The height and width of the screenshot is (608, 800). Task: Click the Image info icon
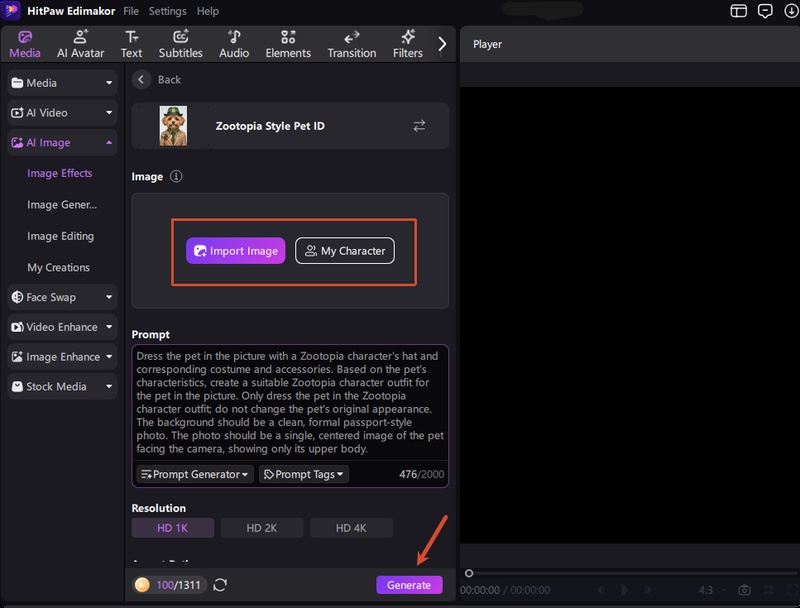(176, 176)
